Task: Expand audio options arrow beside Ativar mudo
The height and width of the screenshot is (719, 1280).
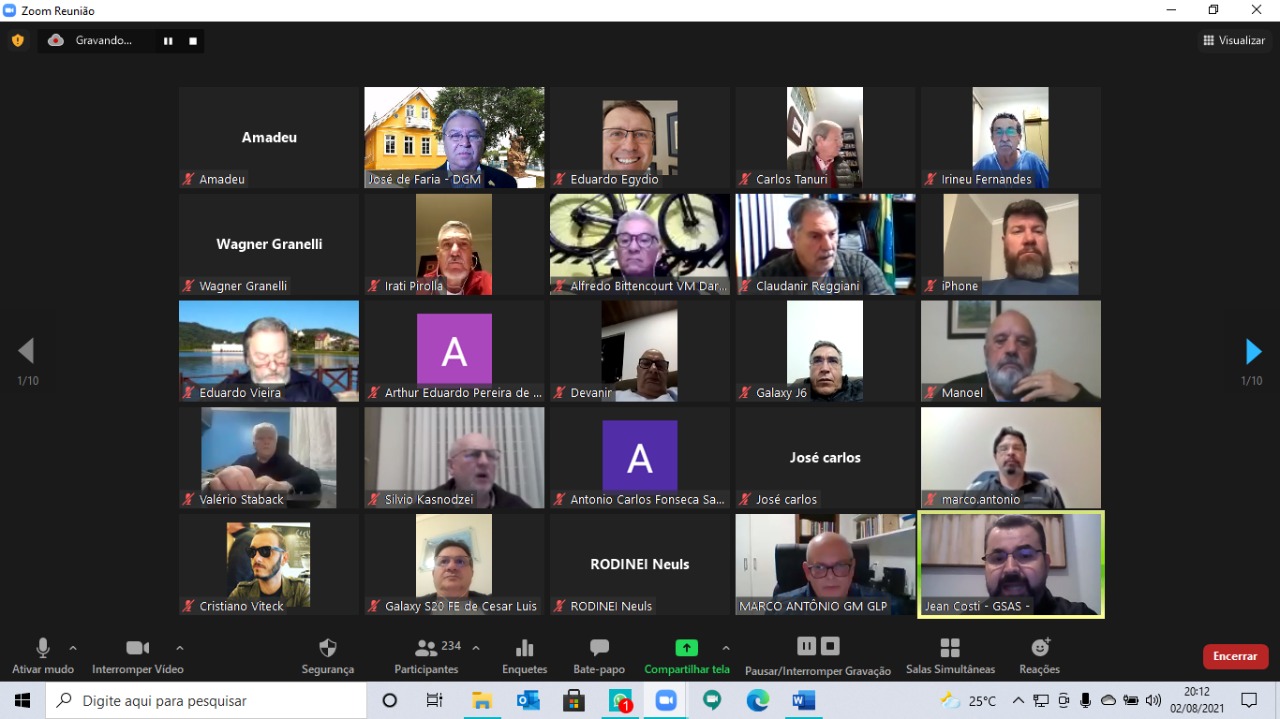Action: [73, 648]
